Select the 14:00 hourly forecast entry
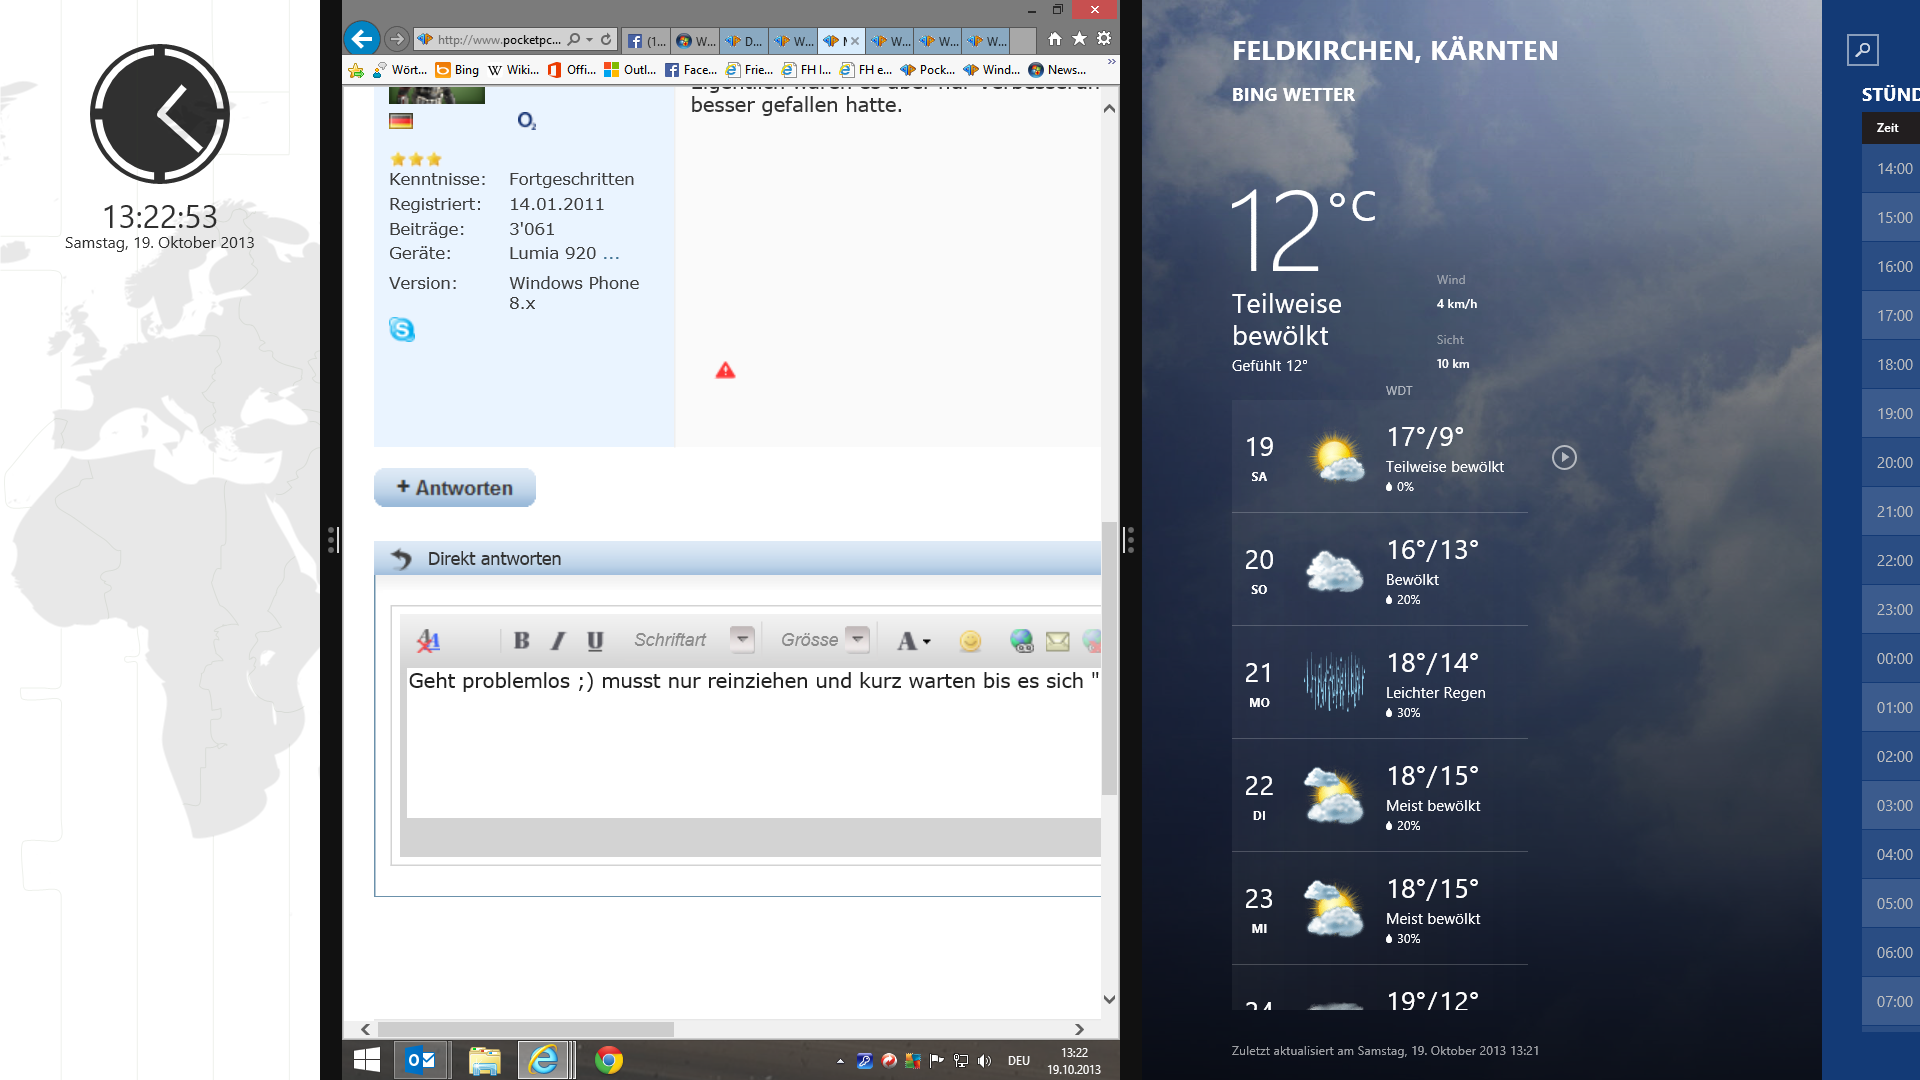 pyautogui.click(x=1891, y=169)
